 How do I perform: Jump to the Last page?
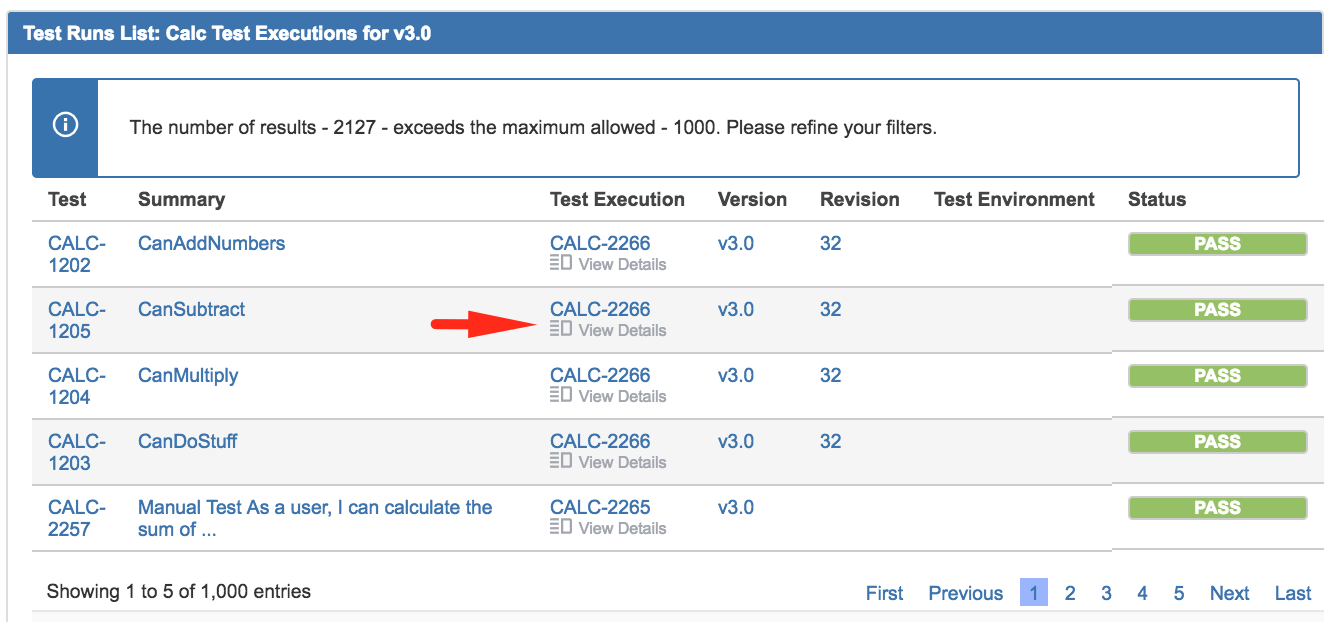click(x=1293, y=593)
